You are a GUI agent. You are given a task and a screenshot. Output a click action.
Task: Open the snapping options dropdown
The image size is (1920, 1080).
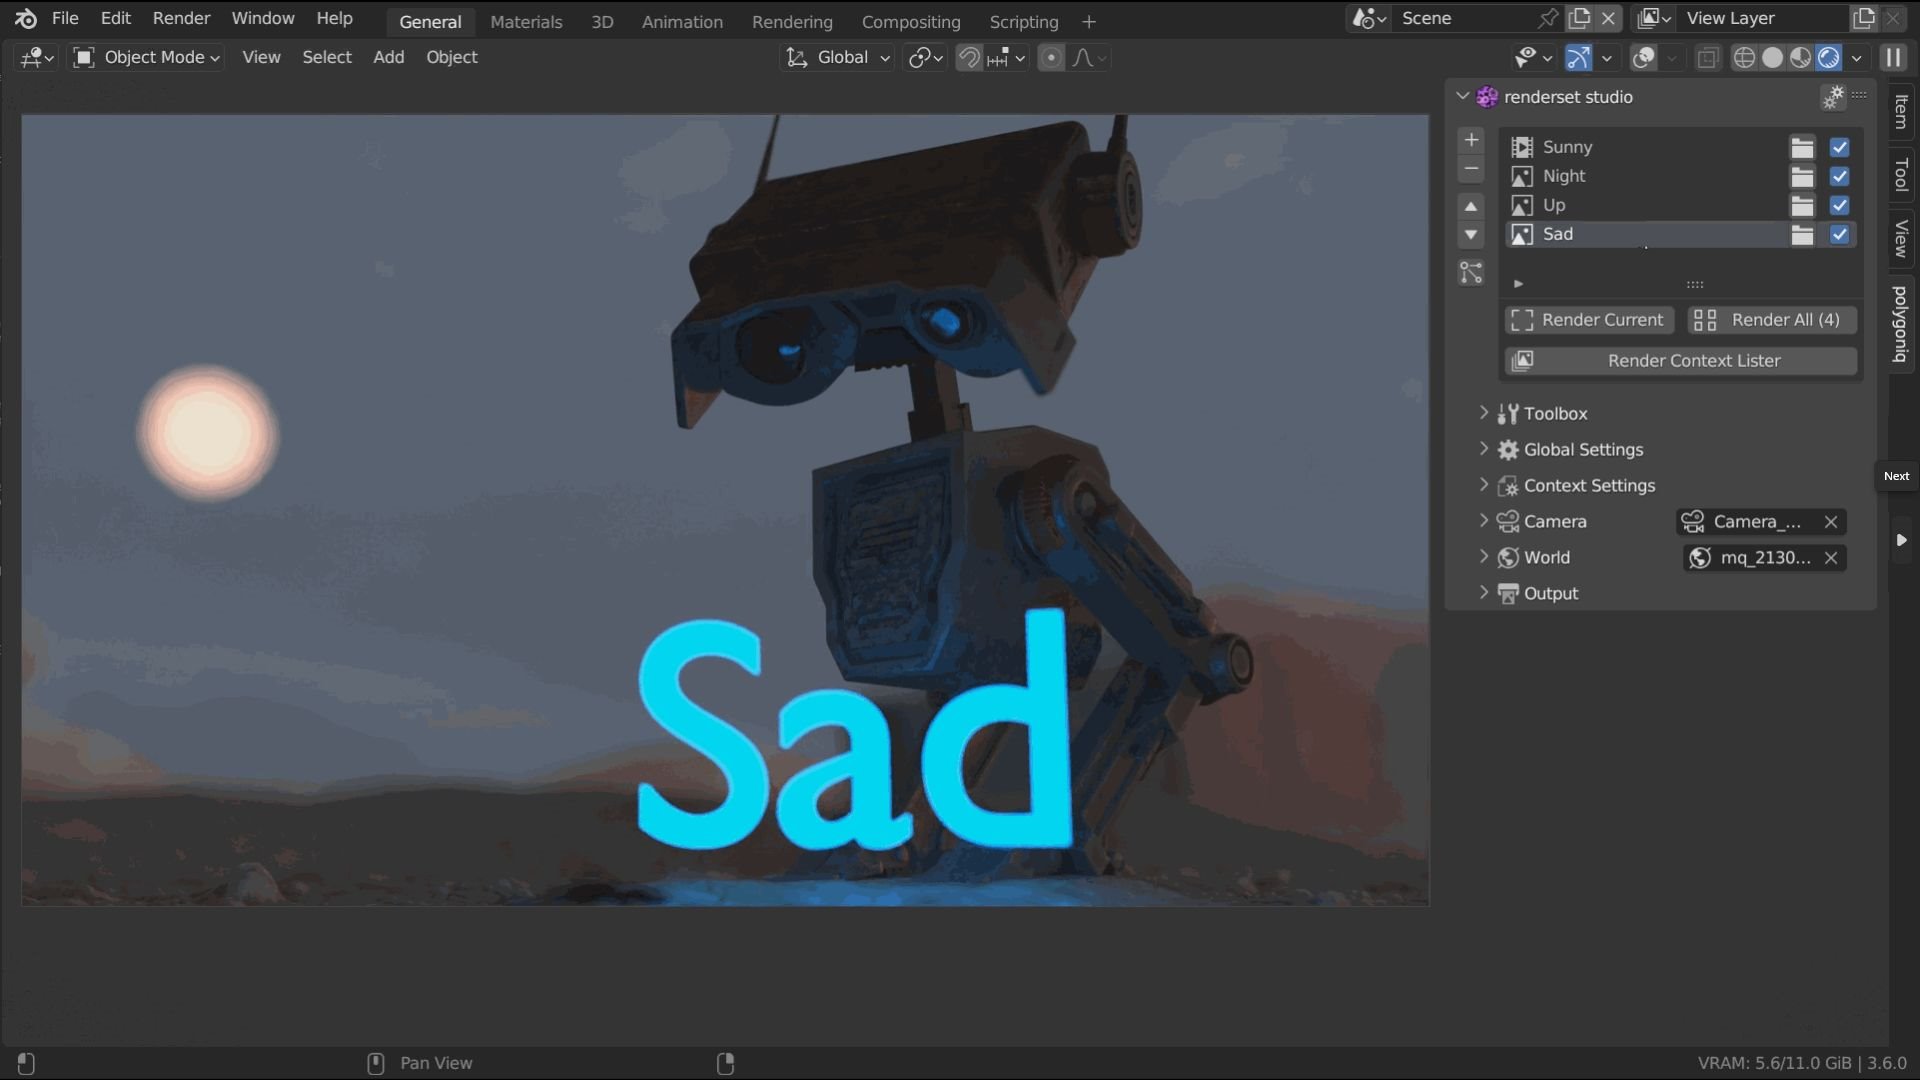coord(1007,57)
